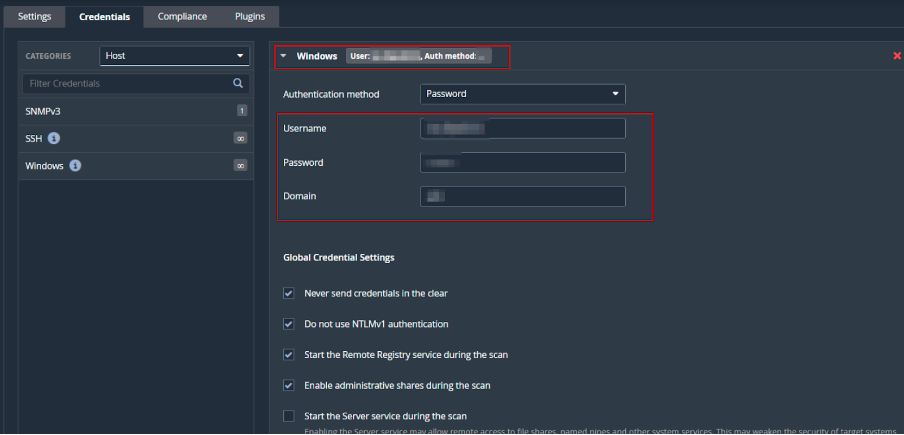This screenshot has height=435, width=904.
Task: Click the info icon next to SSH
Action: [54, 138]
